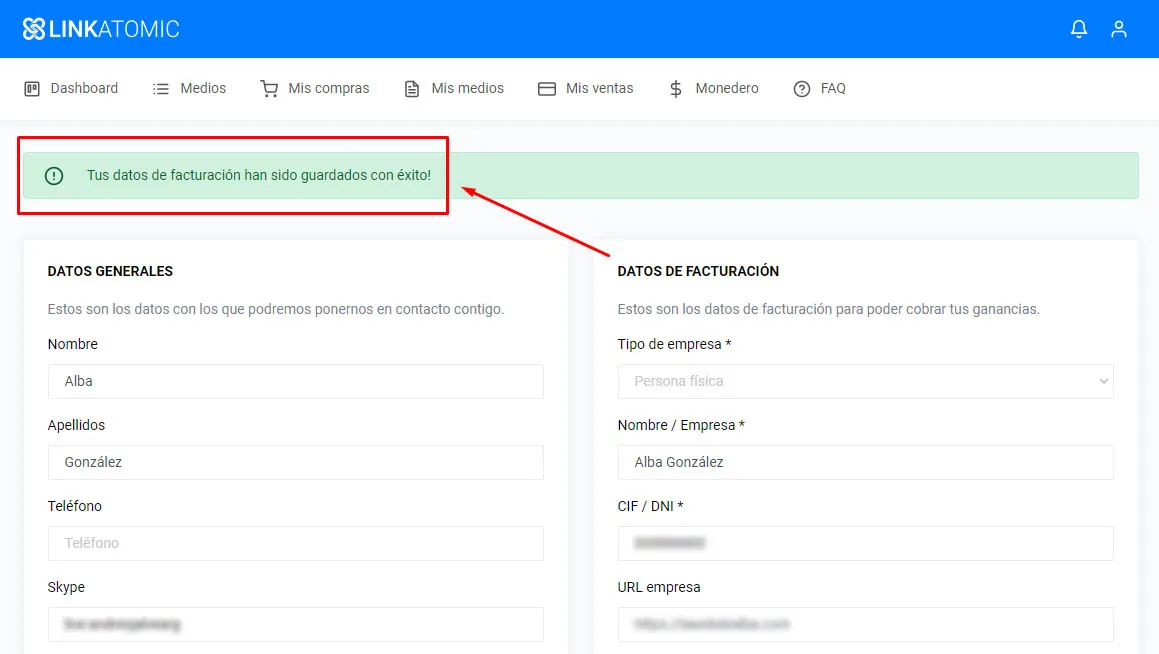Click the CIF / DNI input field

click(865, 543)
